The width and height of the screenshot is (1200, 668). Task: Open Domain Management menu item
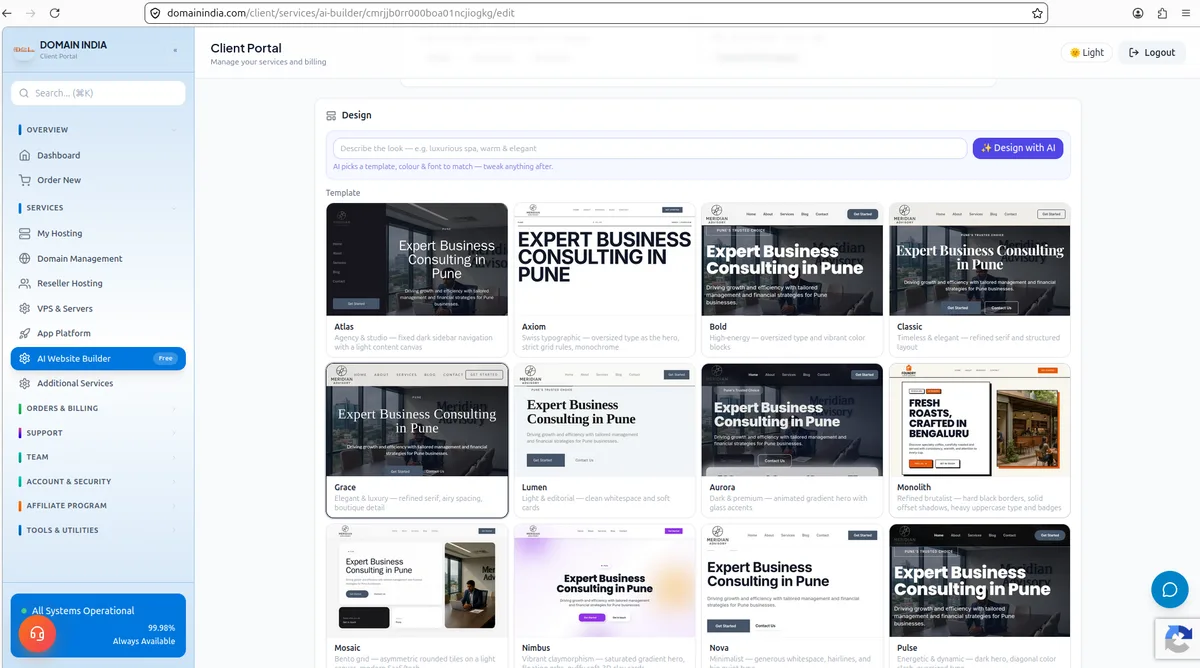98,258
